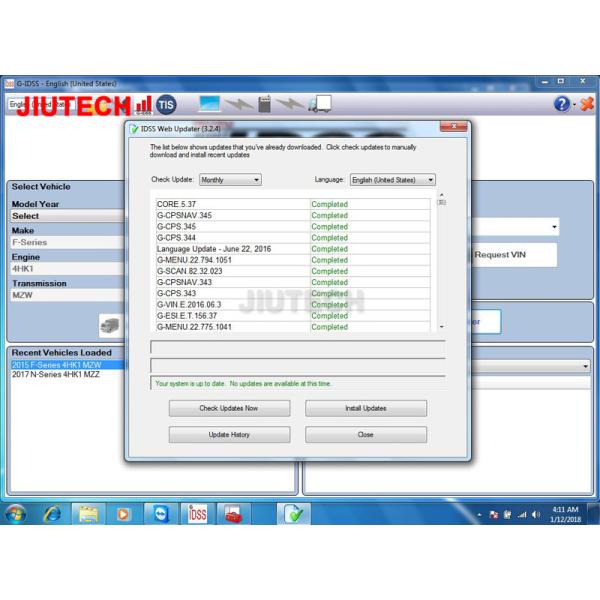This screenshot has width=600, height=600.
Task: Open the Language English (United States) dropdown
Action: 393,180
